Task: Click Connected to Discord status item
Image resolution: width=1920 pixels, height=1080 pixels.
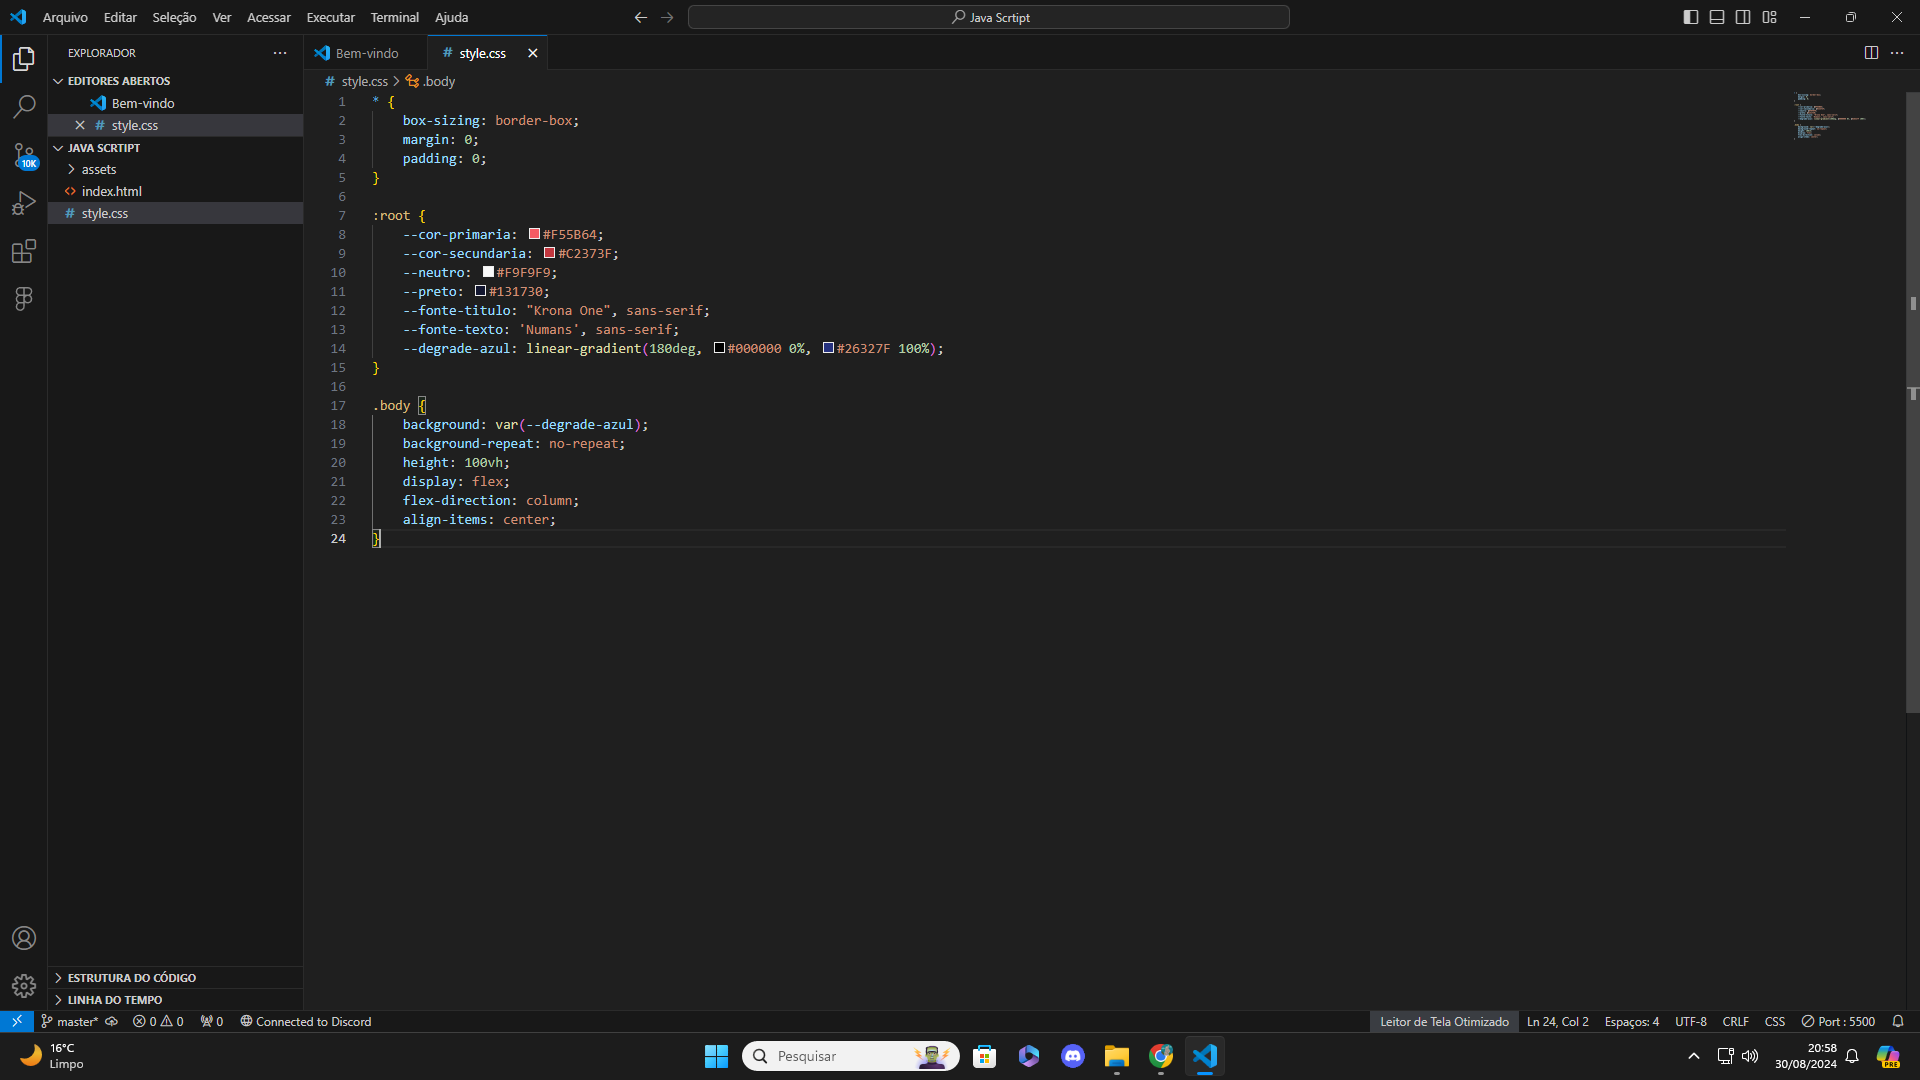Action: [305, 1021]
